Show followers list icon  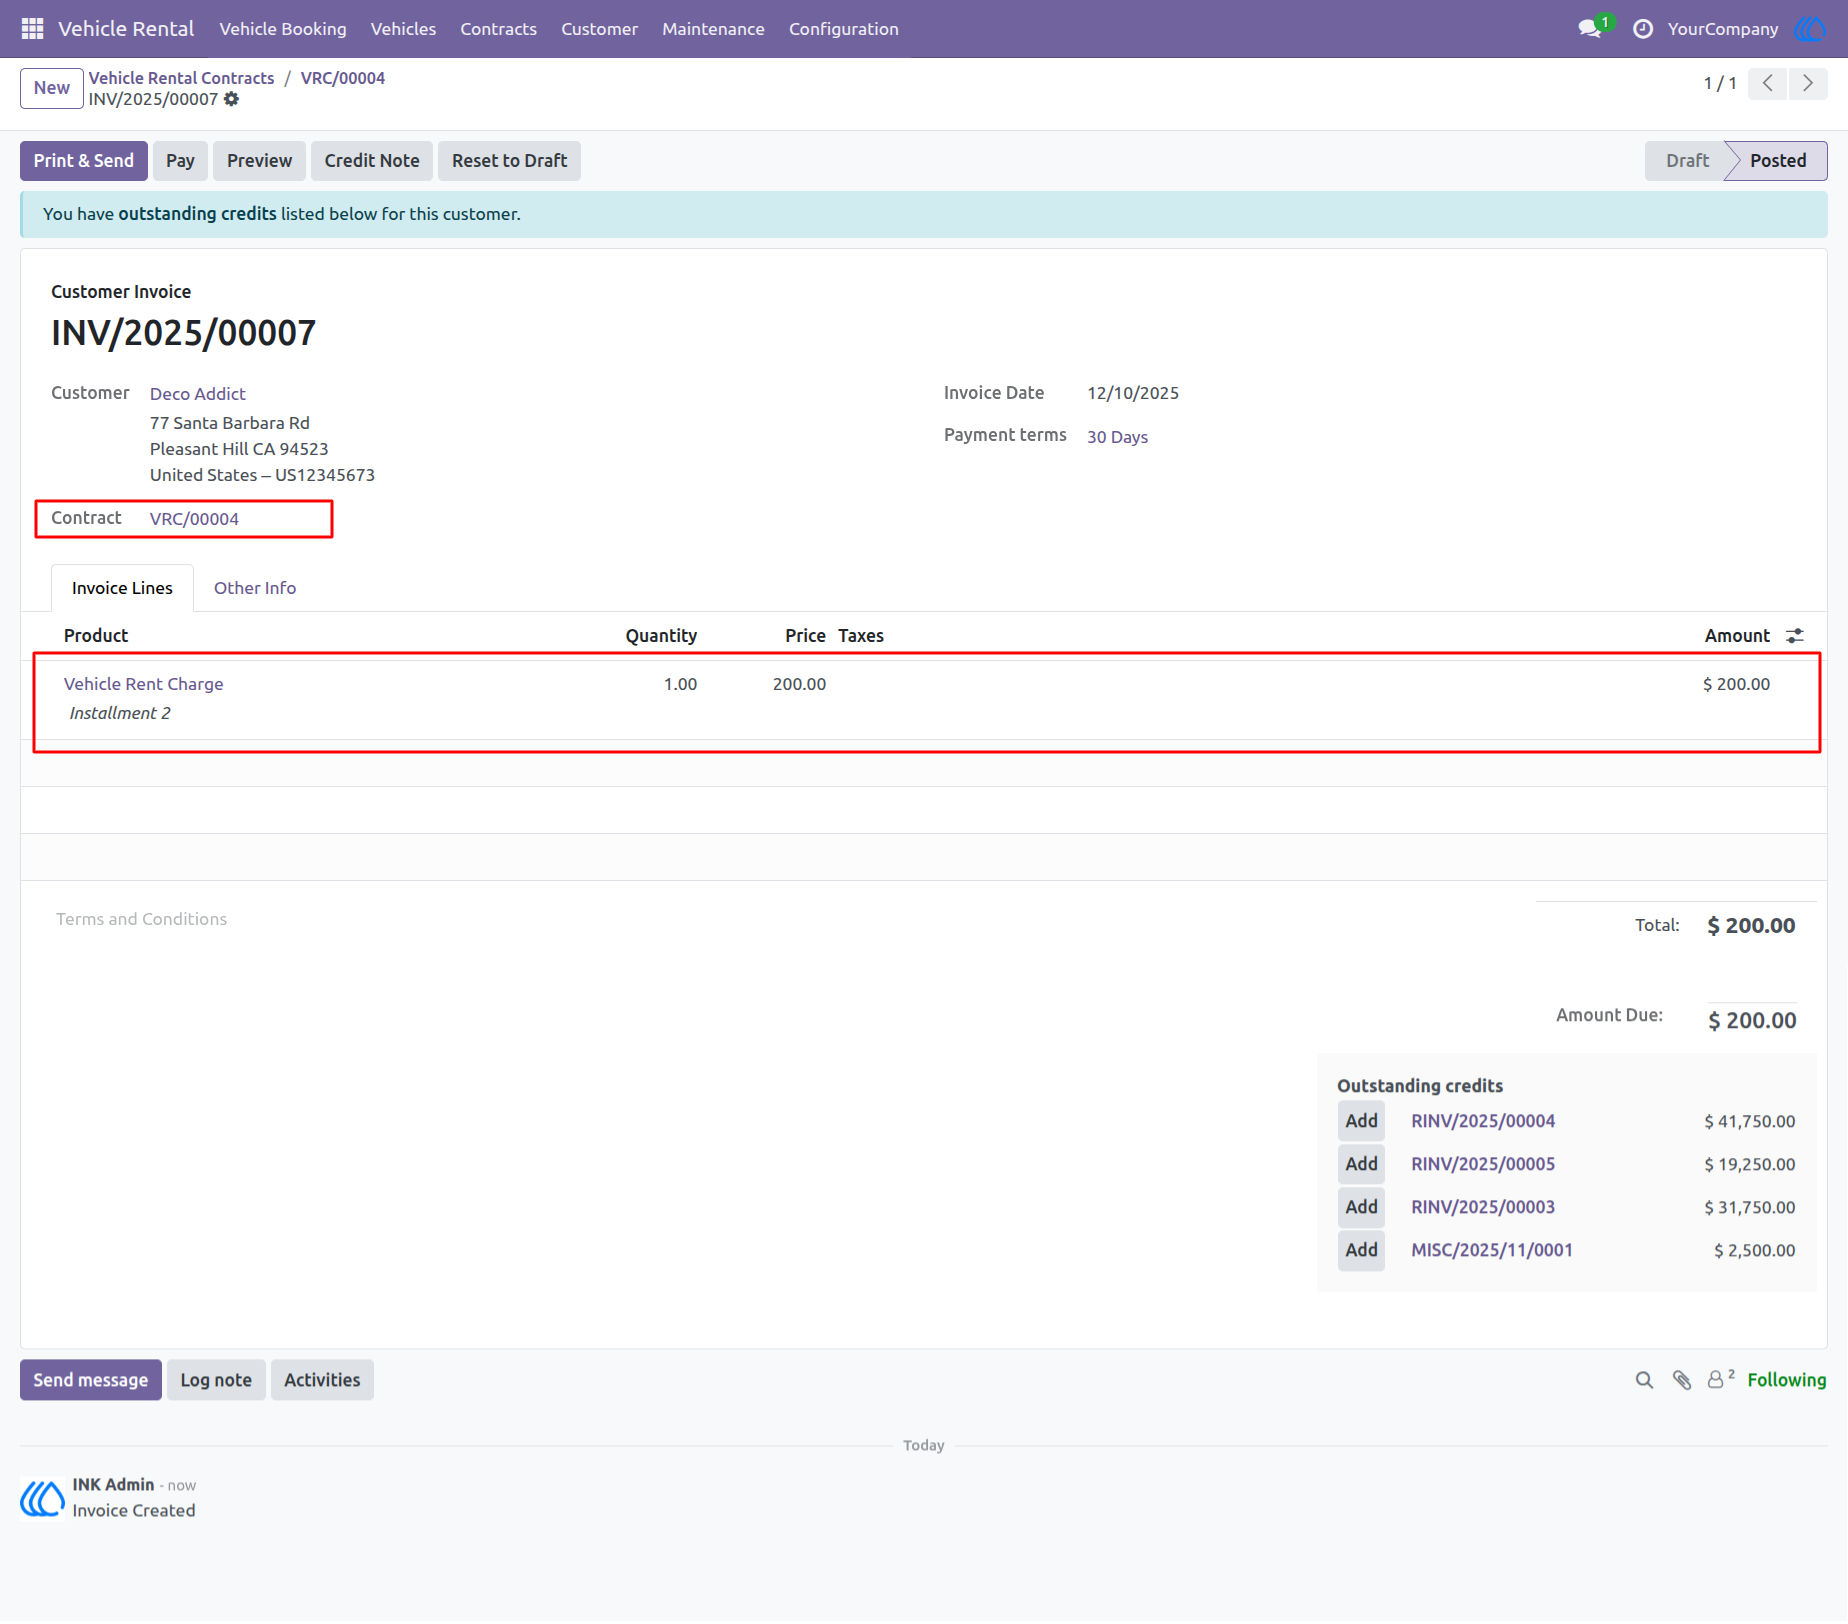click(1720, 1379)
